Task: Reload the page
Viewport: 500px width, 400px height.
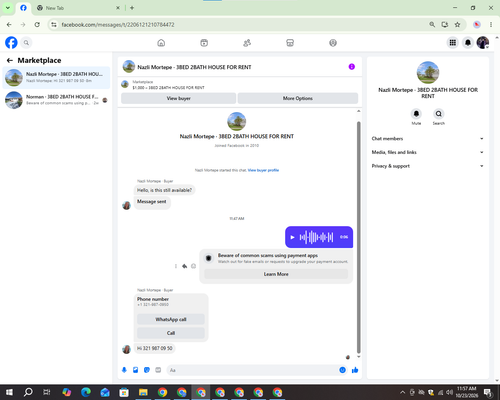Action: point(37,24)
